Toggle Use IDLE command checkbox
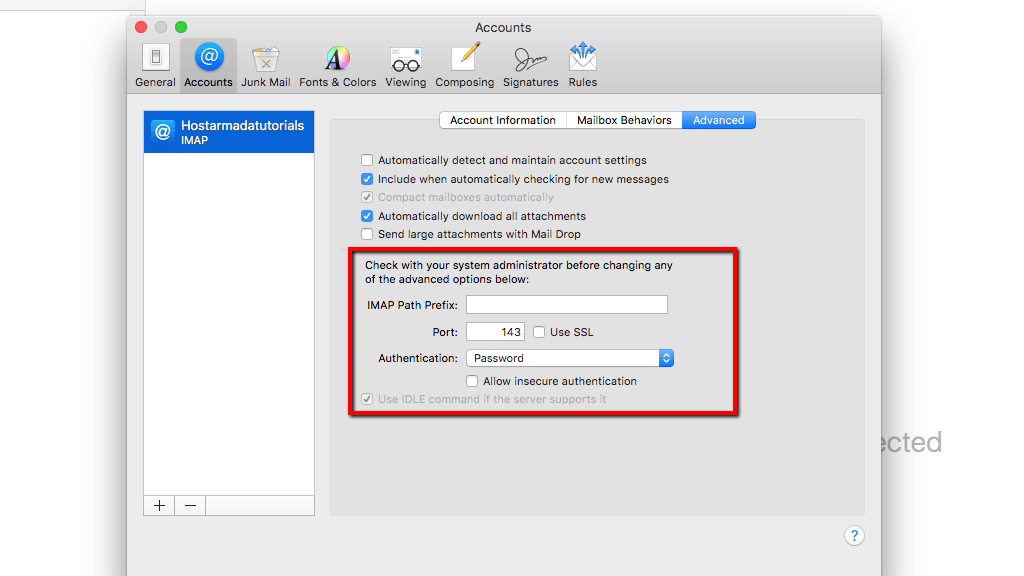1024x576 pixels. 367,399
